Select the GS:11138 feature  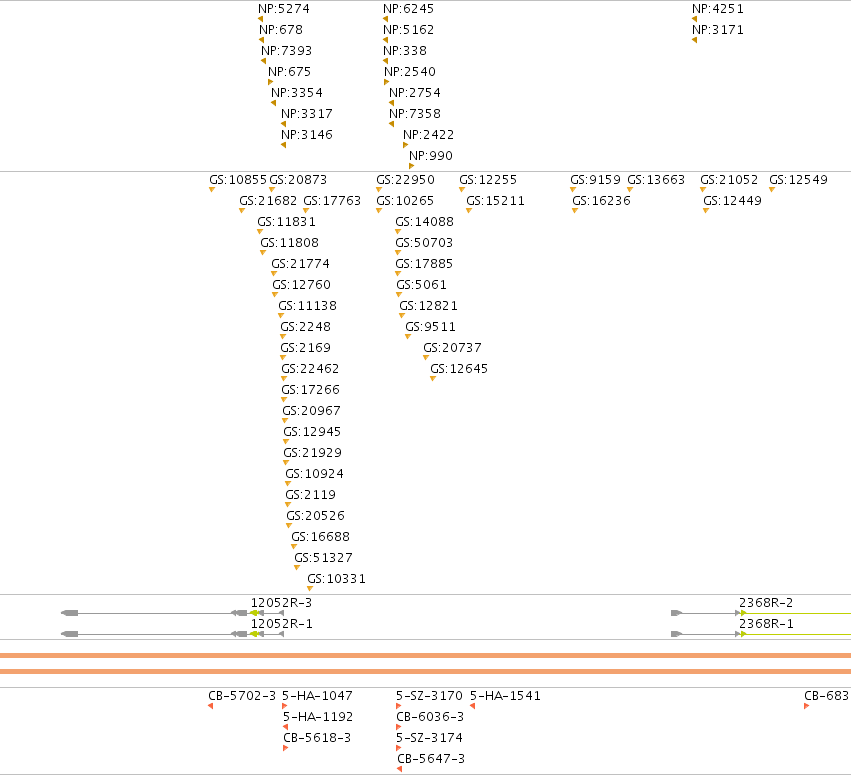(x=308, y=306)
